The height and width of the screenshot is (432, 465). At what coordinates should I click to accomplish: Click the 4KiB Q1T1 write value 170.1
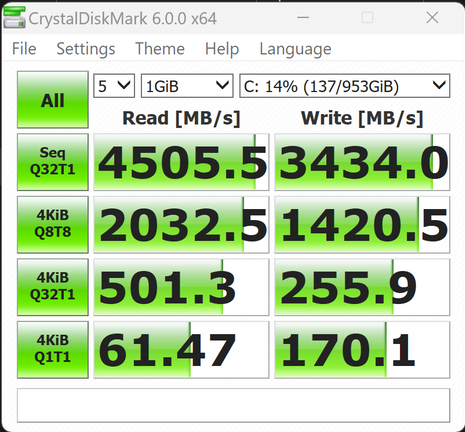(362, 350)
